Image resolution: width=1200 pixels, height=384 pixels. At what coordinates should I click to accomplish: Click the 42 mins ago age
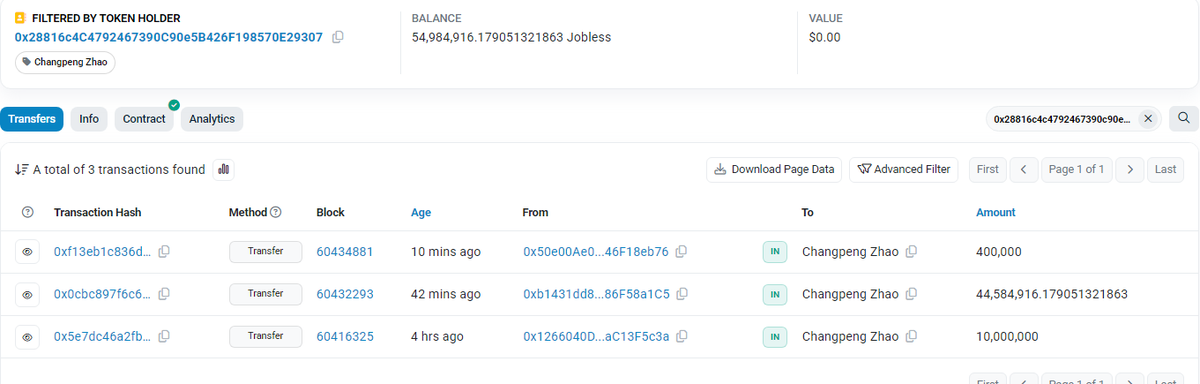pyautogui.click(x=446, y=294)
